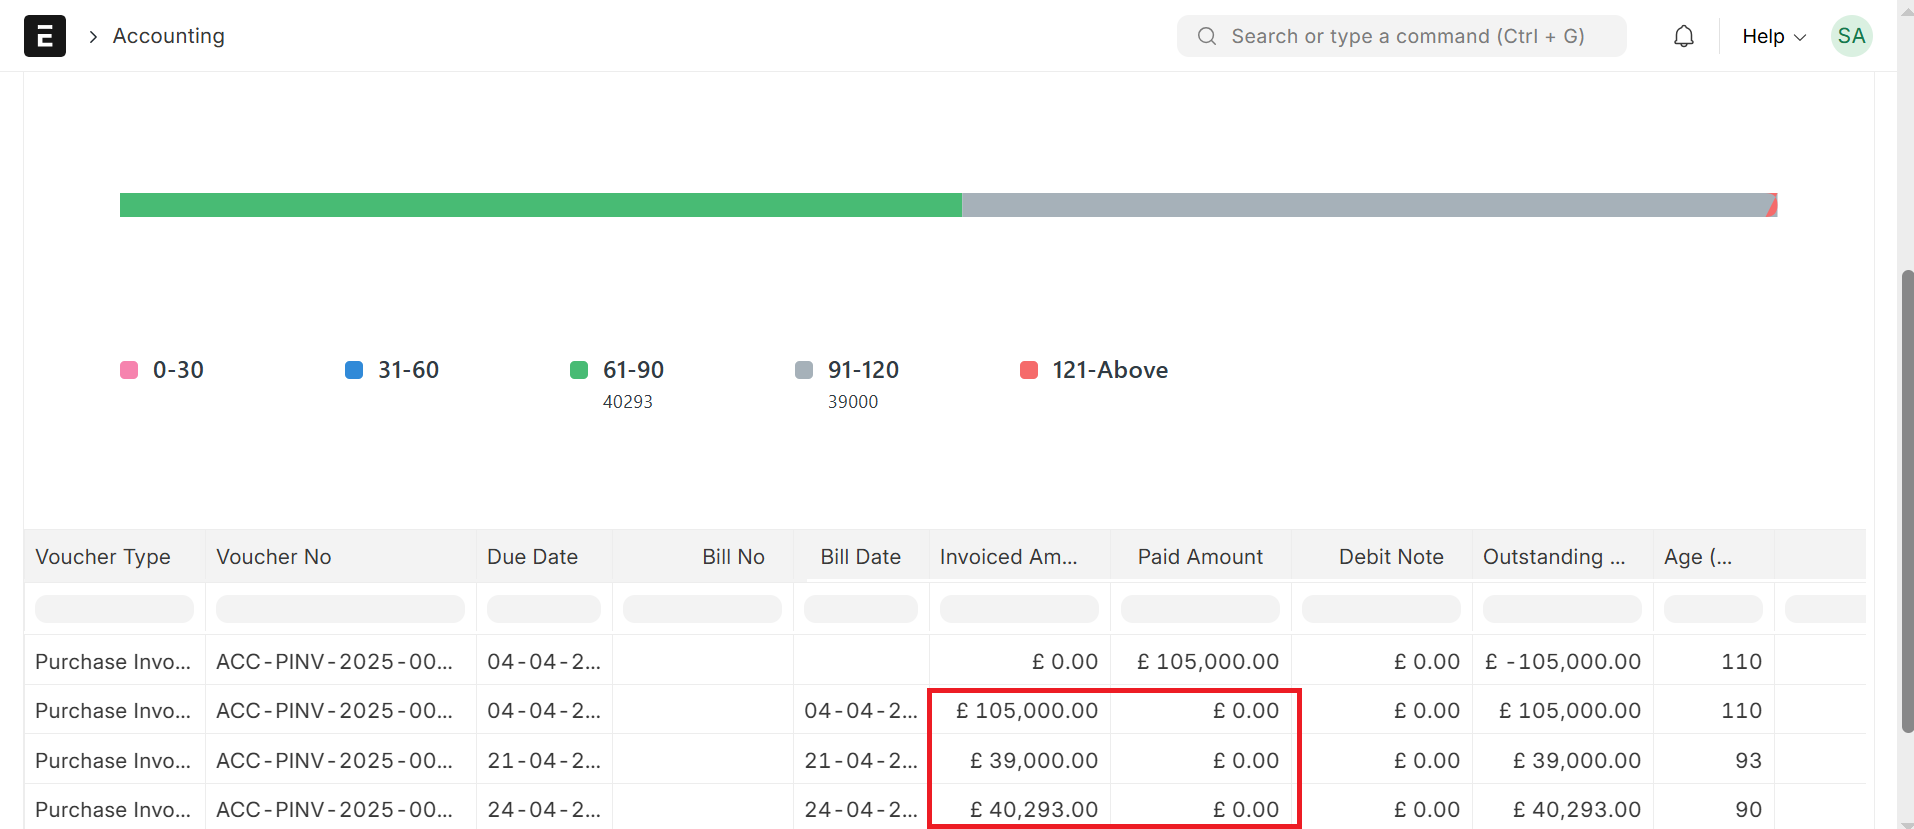Click the ERPNext home logo icon
This screenshot has width=1914, height=829.
tap(45, 36)
